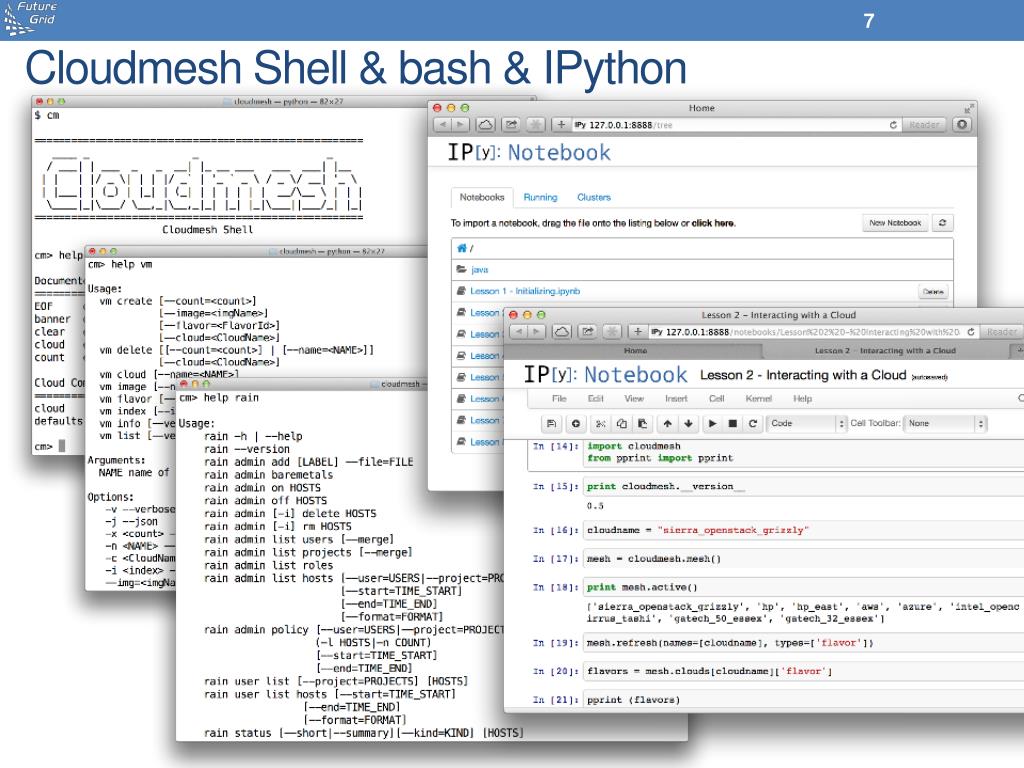This screenshot has width=1024, height=768.
Task: Open iCloud tabs in the Home window
Action: click(485, 125)
